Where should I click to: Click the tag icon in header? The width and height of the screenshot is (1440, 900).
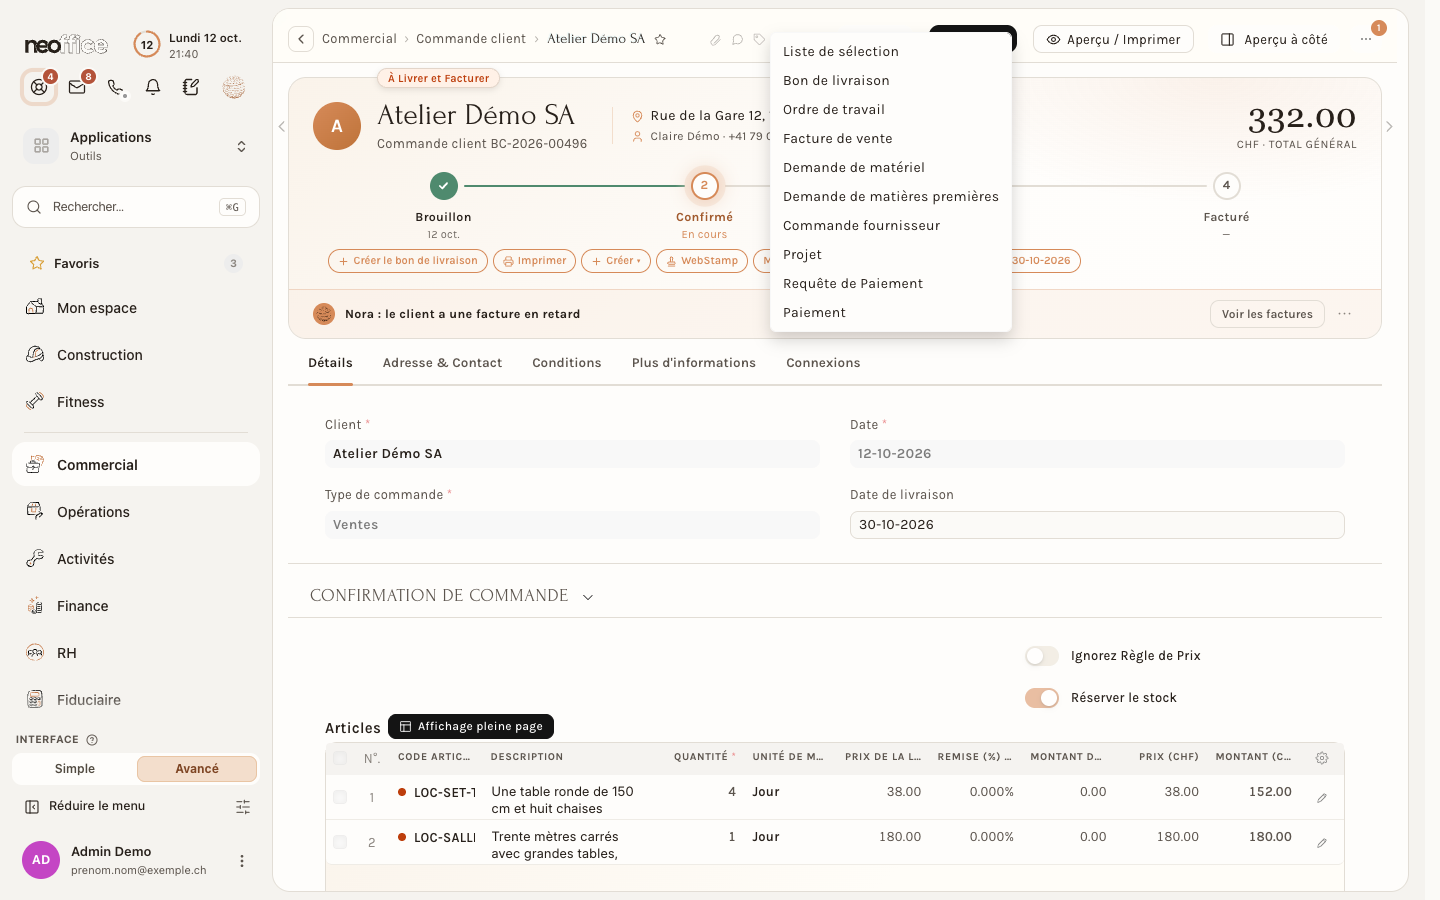[759, 40]
